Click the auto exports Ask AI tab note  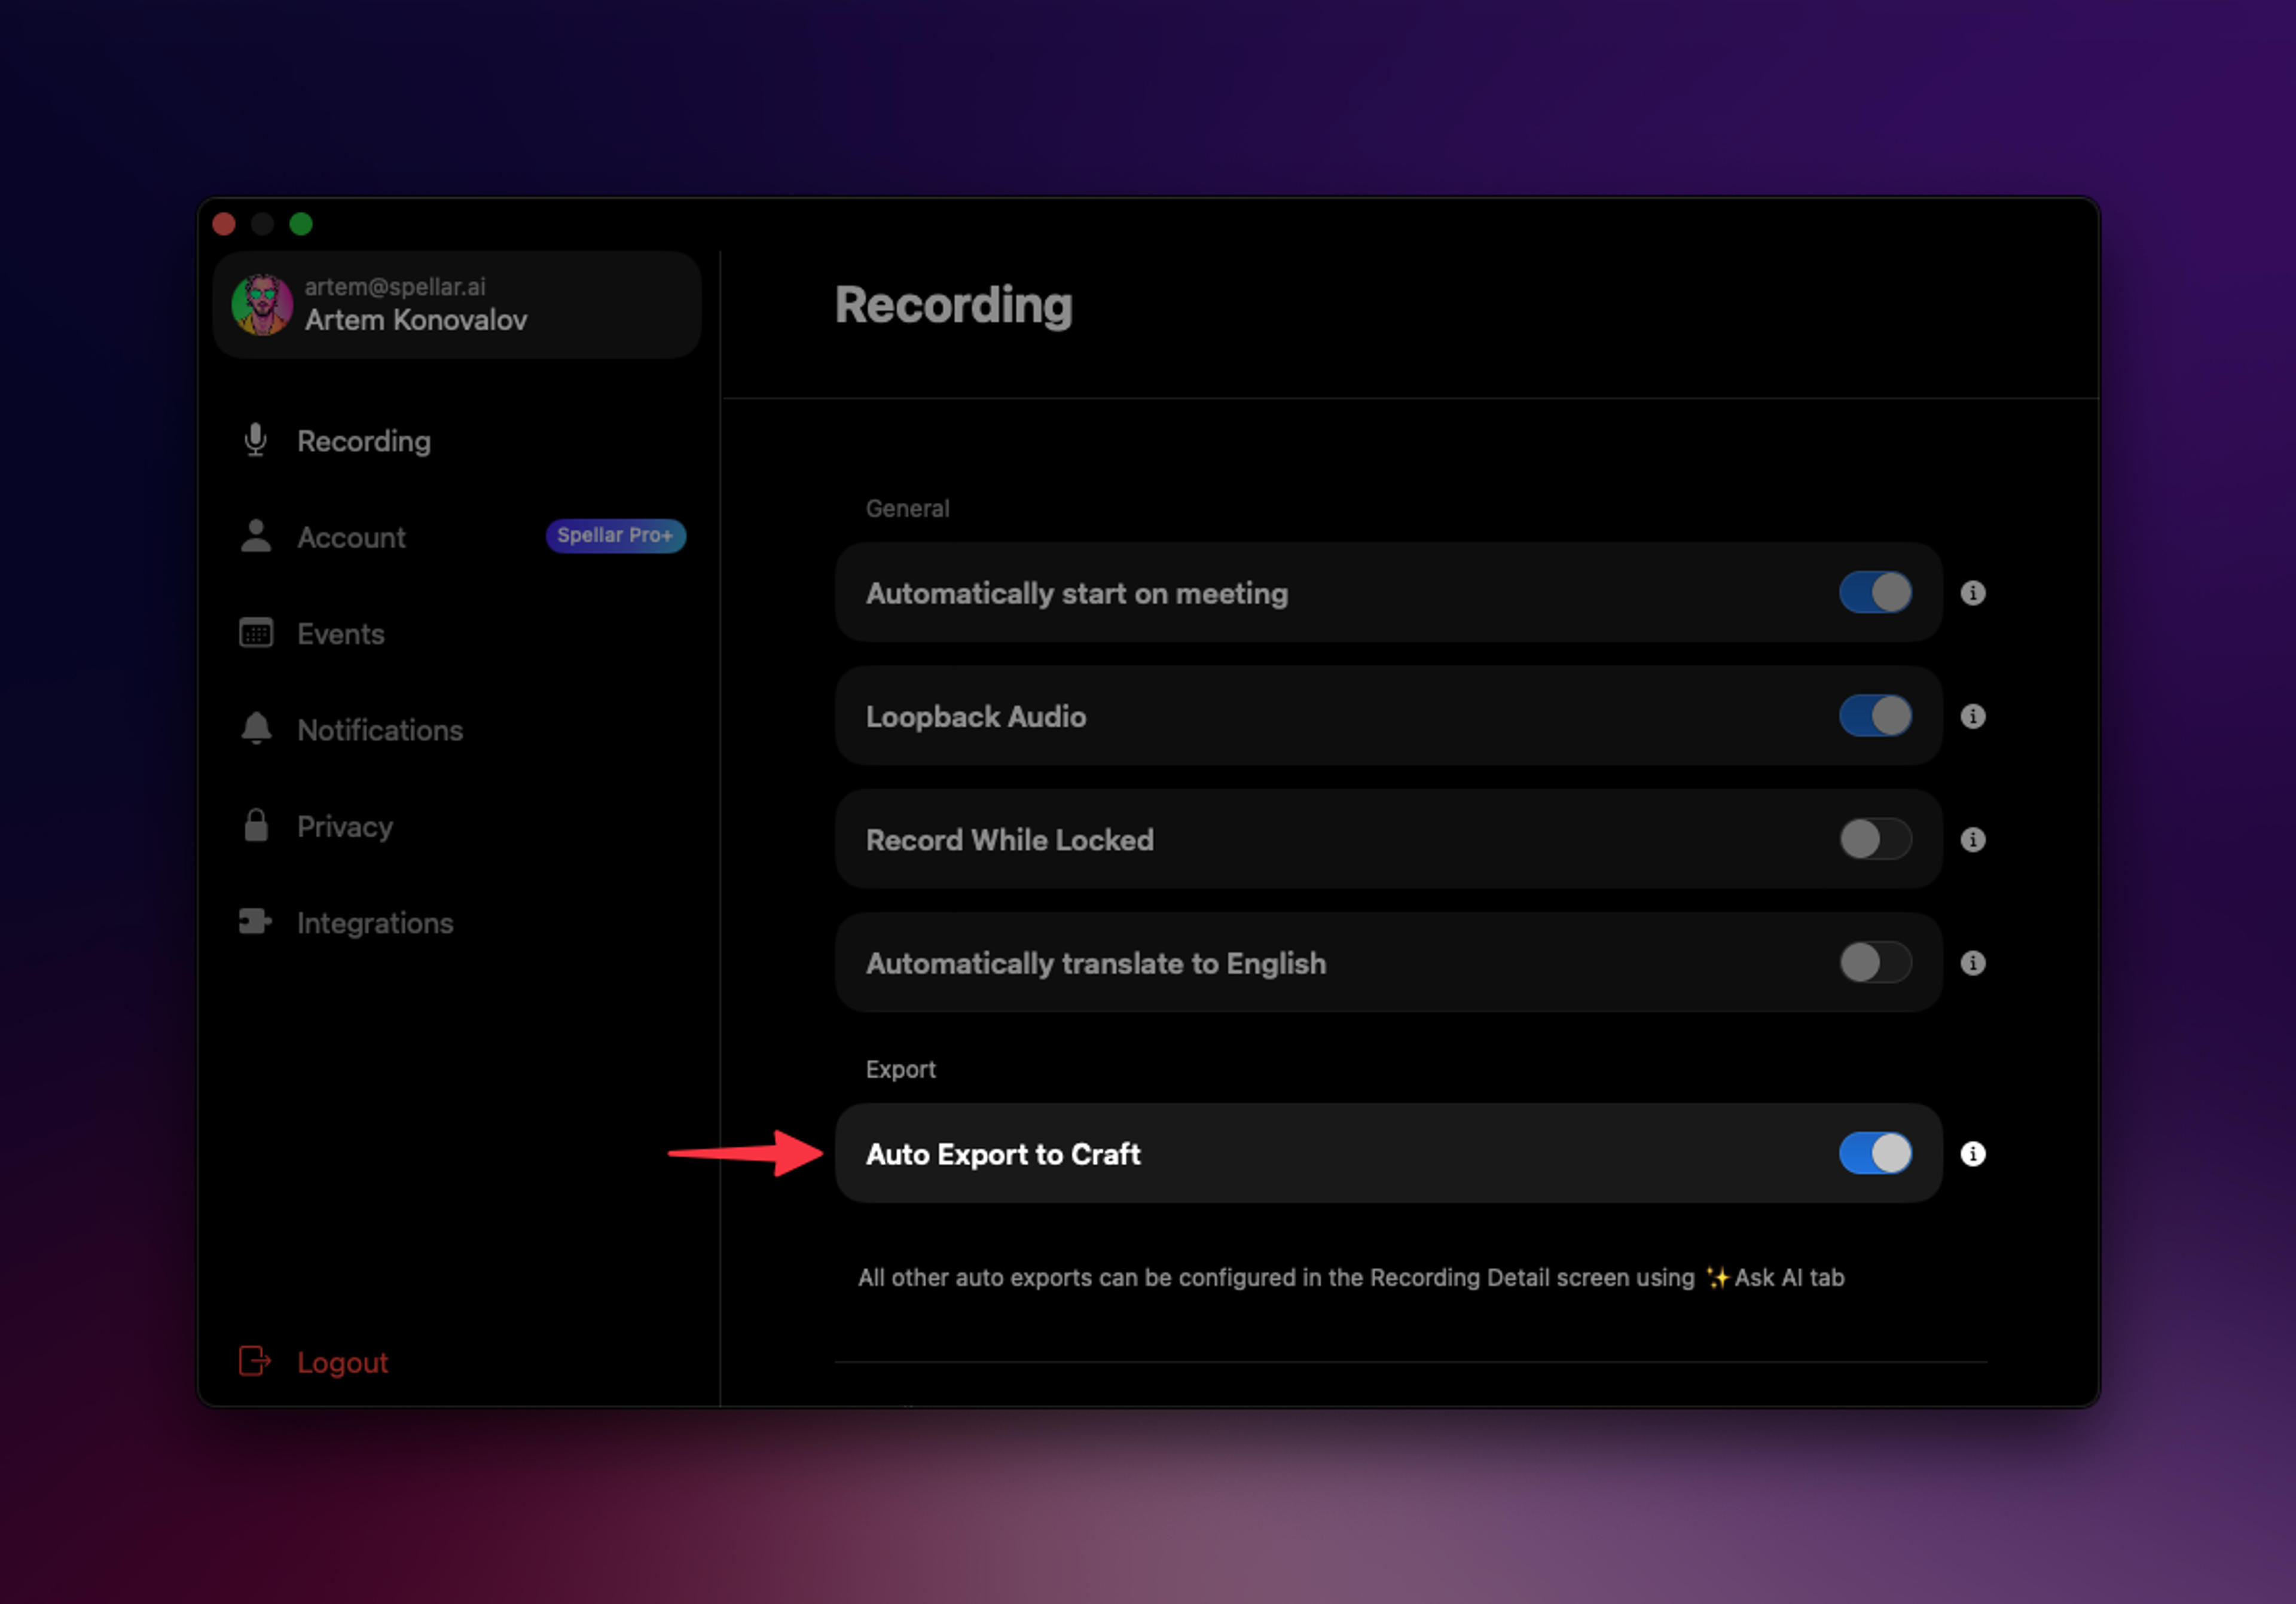point(1351,1277)
